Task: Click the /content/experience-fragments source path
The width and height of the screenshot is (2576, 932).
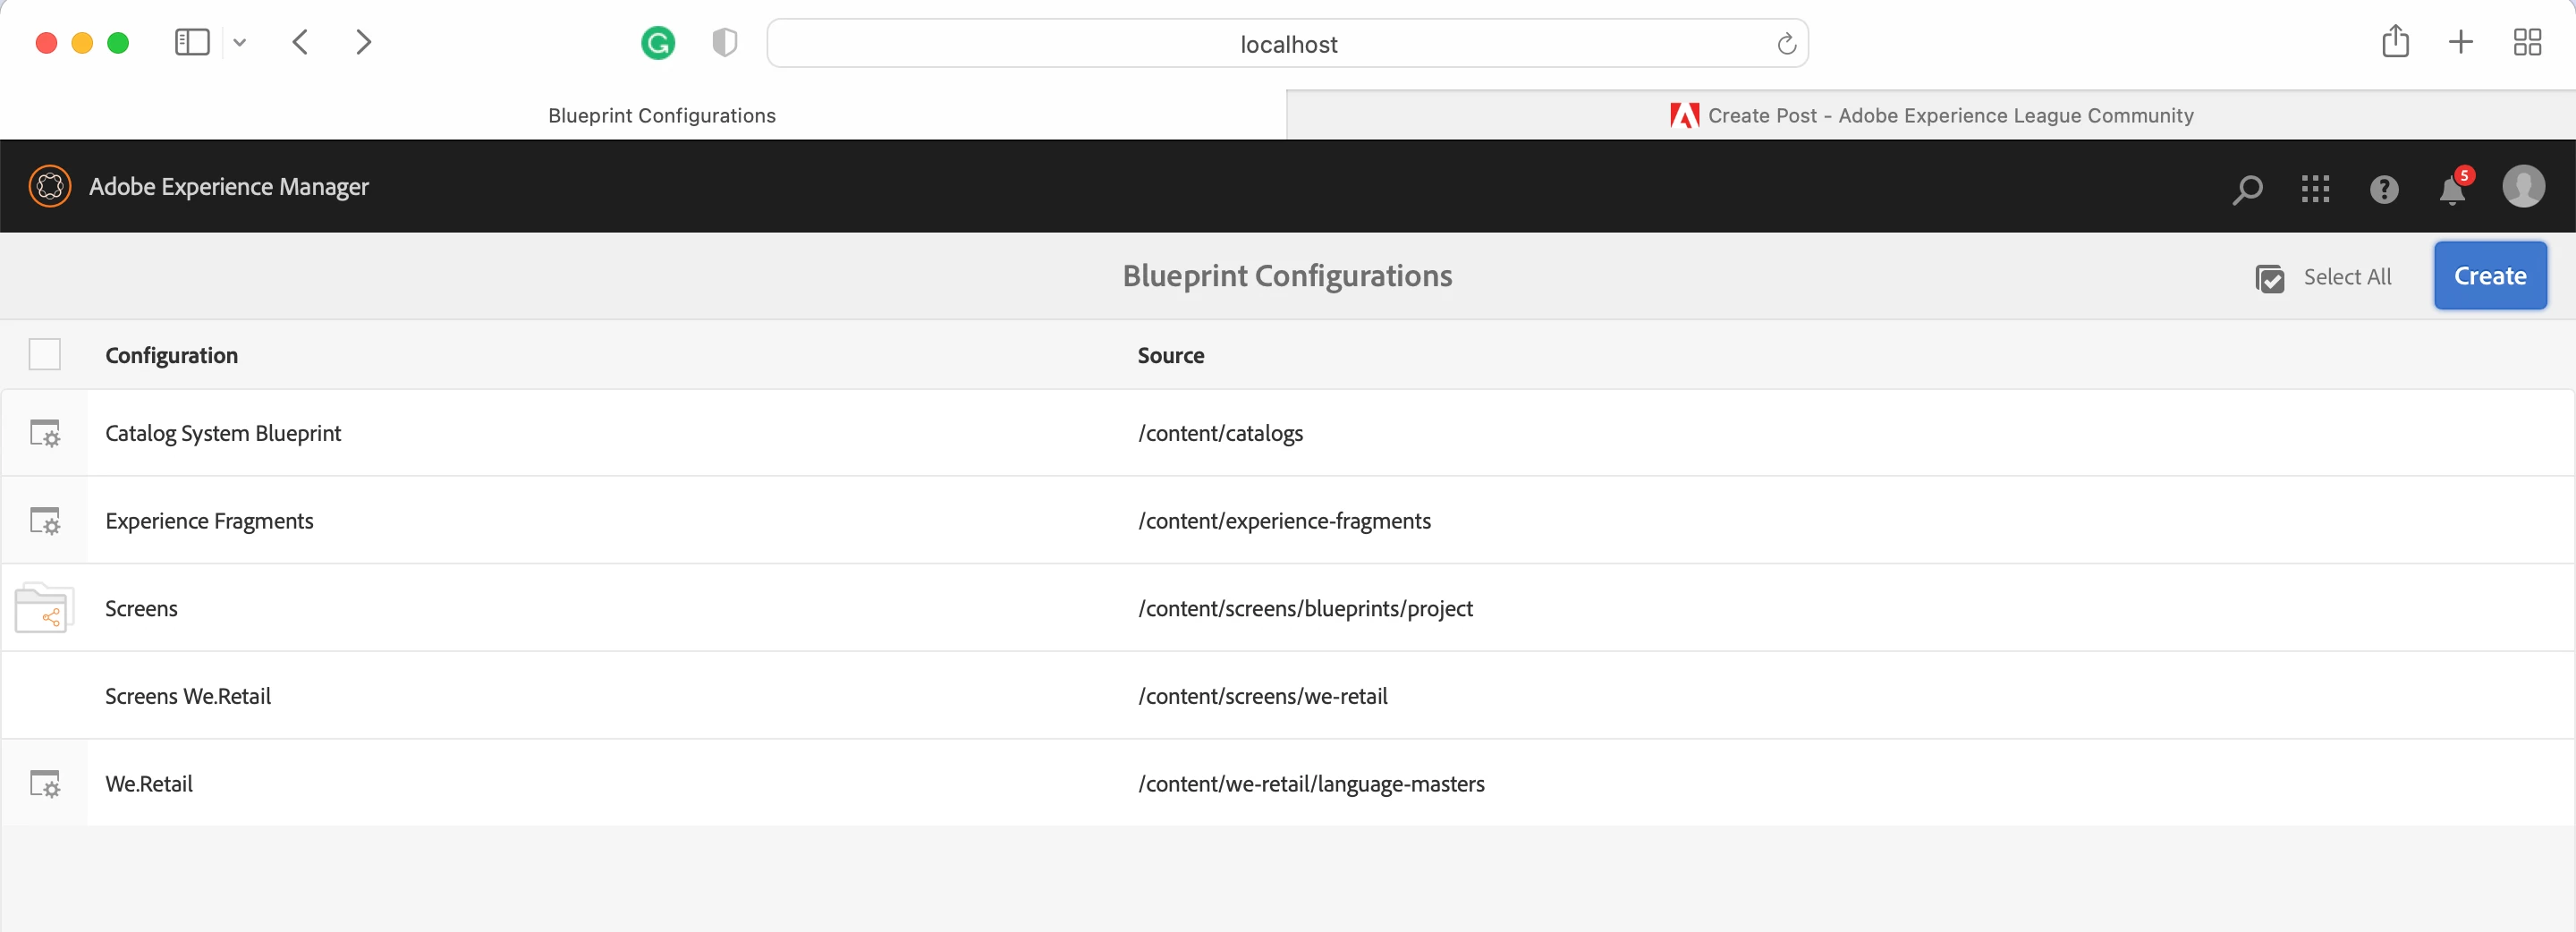Action: tap(1284, 521)
